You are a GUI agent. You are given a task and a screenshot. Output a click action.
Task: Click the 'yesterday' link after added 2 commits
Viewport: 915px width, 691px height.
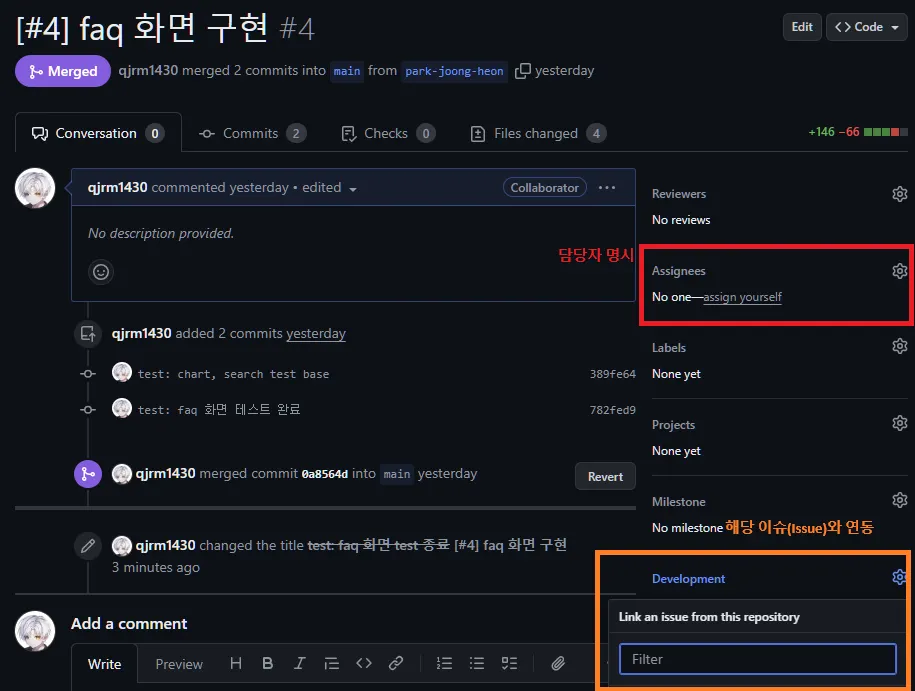coord(316,333)
